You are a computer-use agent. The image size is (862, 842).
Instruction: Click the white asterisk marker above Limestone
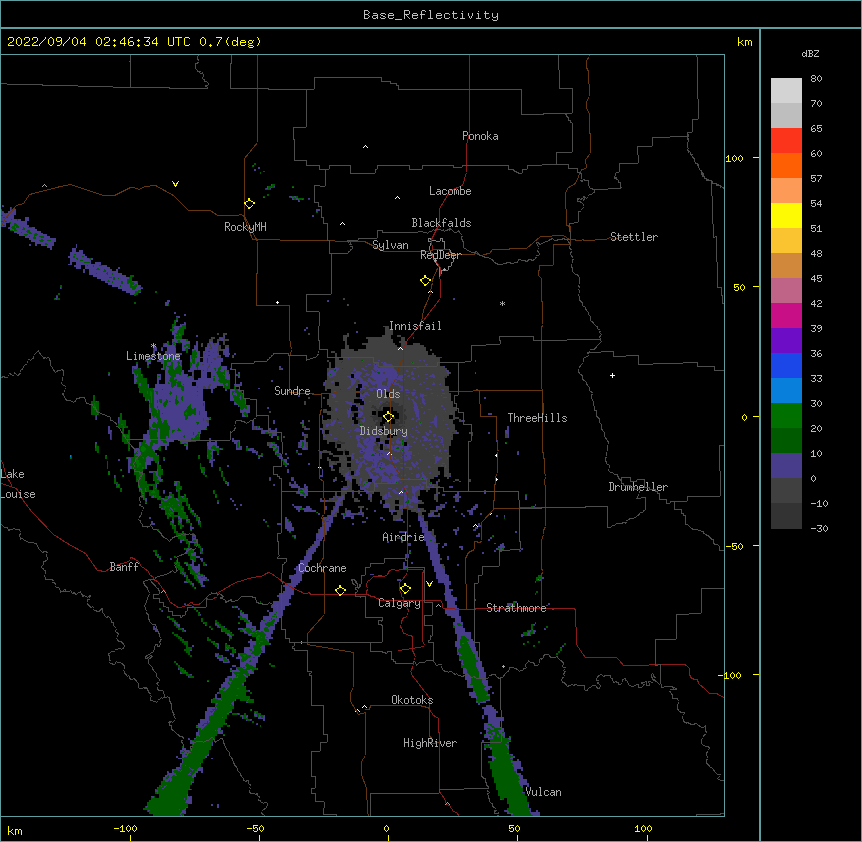tap(153, 346)
